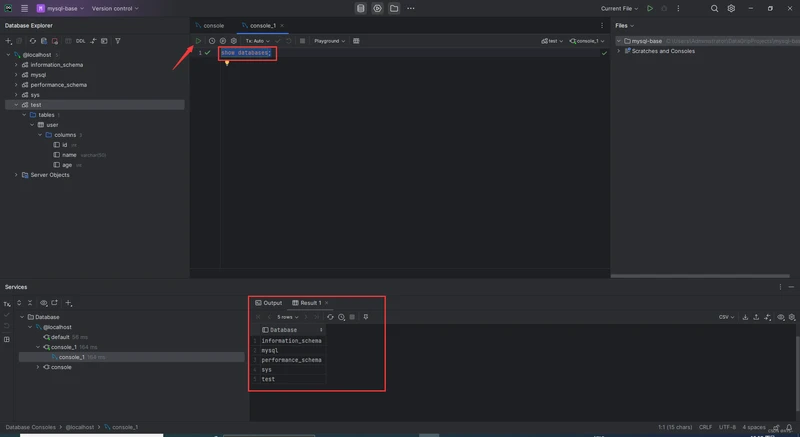Click the Database column header in results
800x437 pixels.
coord(292,330)
